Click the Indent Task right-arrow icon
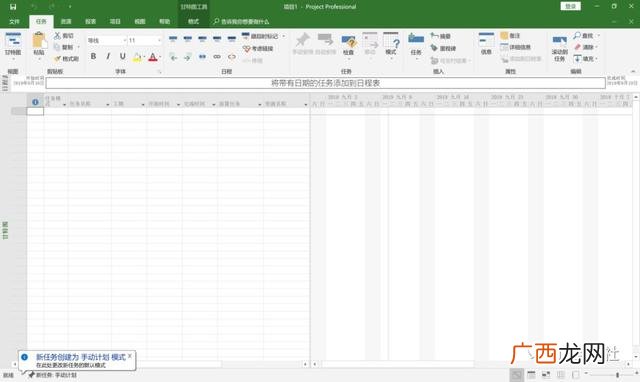This screenshot has height=382, width=640. click(188, 57)
